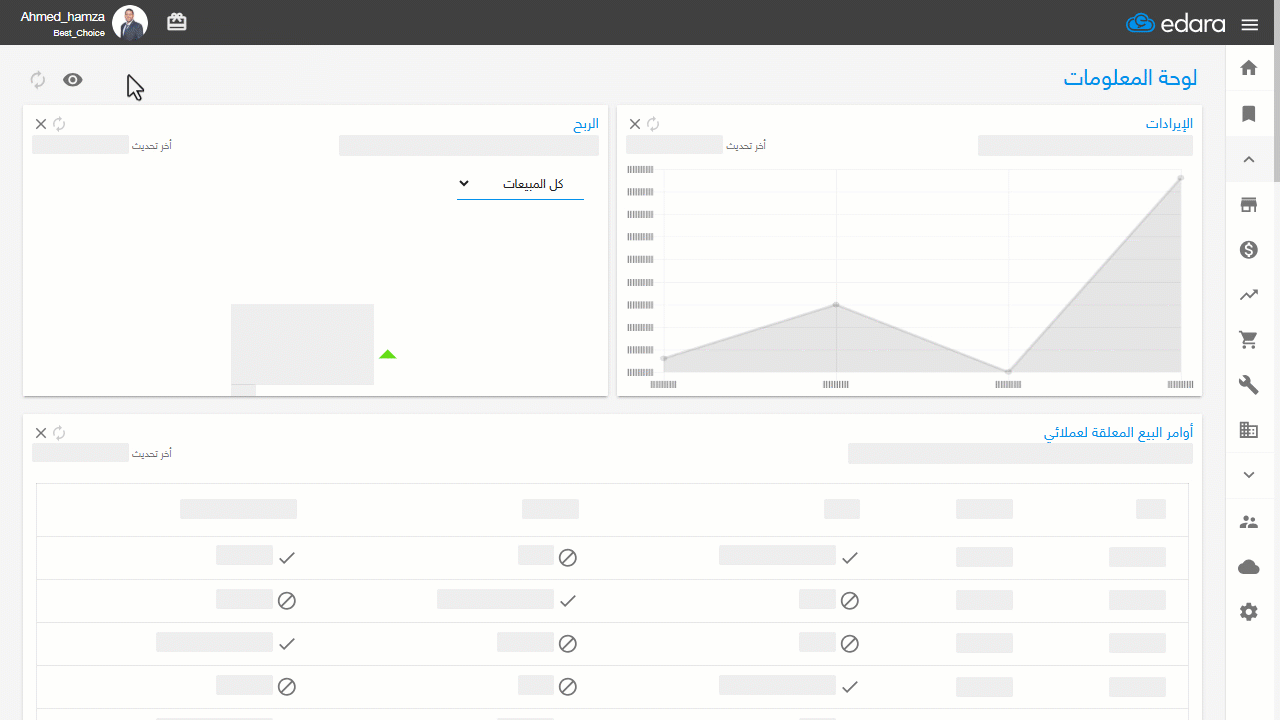
Task: Click the الإيرادات widget title
Action: 1169,124
